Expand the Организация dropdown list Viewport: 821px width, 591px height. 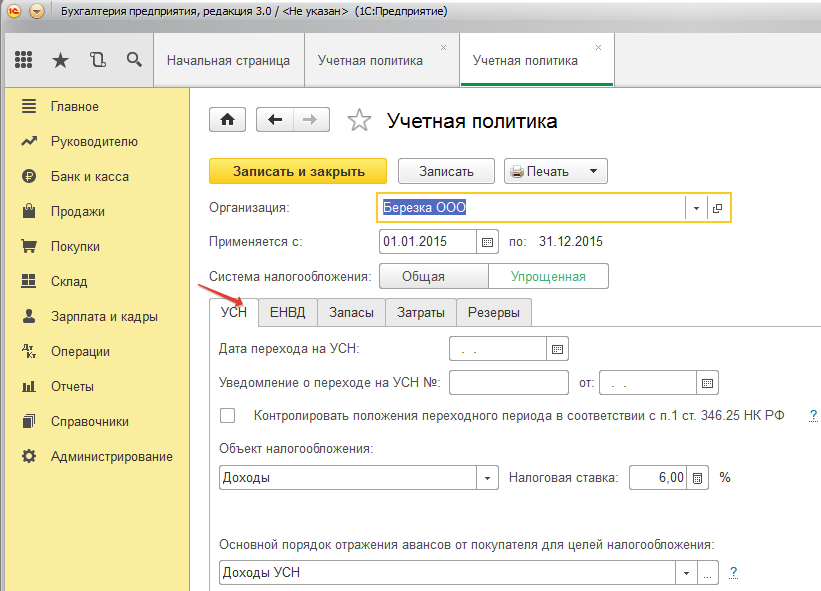(x=695, y=208)
